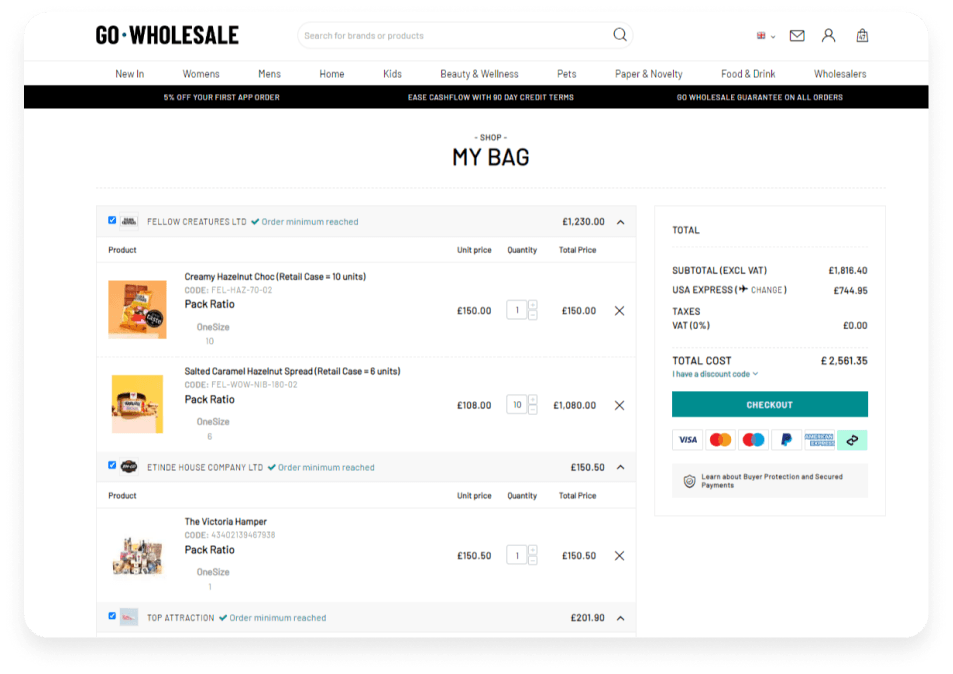
Task: Collapse the Top Attraction section
Action: pos(621,618)
